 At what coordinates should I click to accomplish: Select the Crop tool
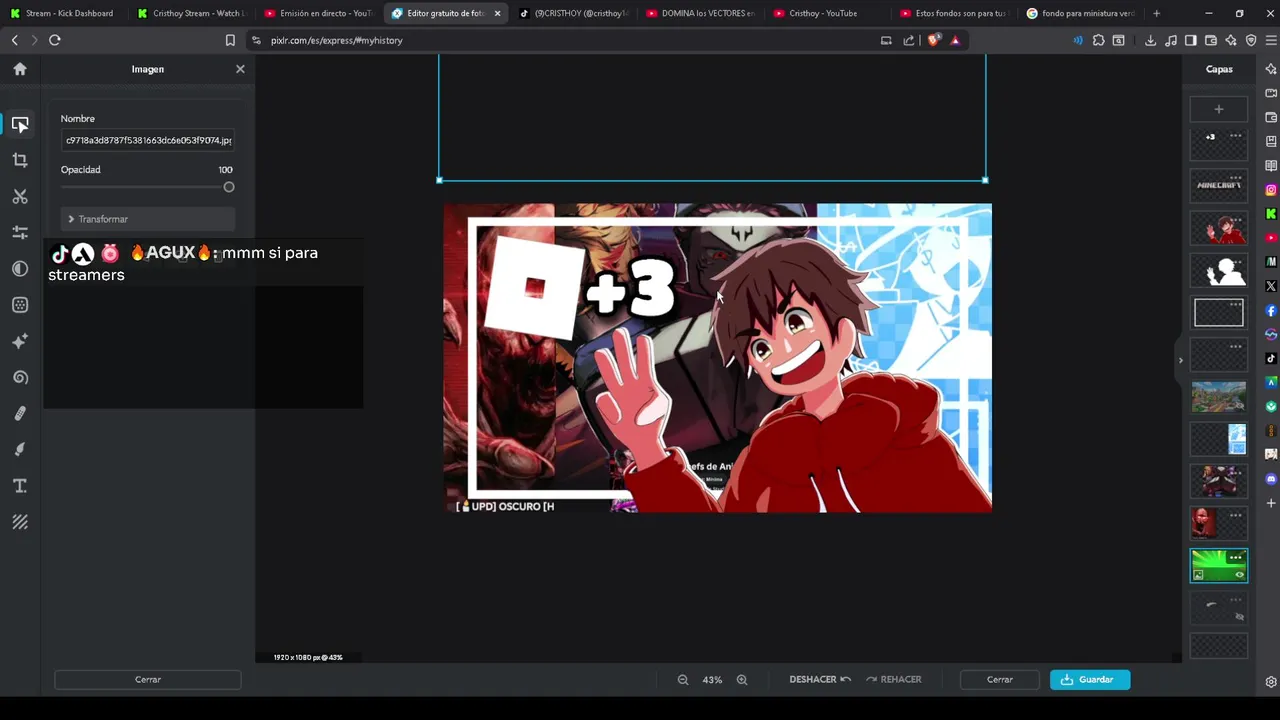click(20, 160)
